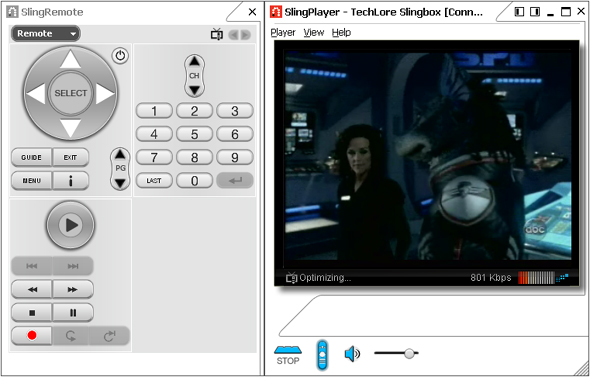Click the rewind button
Screen dimensions: 590x377
(x=32, y=289)
